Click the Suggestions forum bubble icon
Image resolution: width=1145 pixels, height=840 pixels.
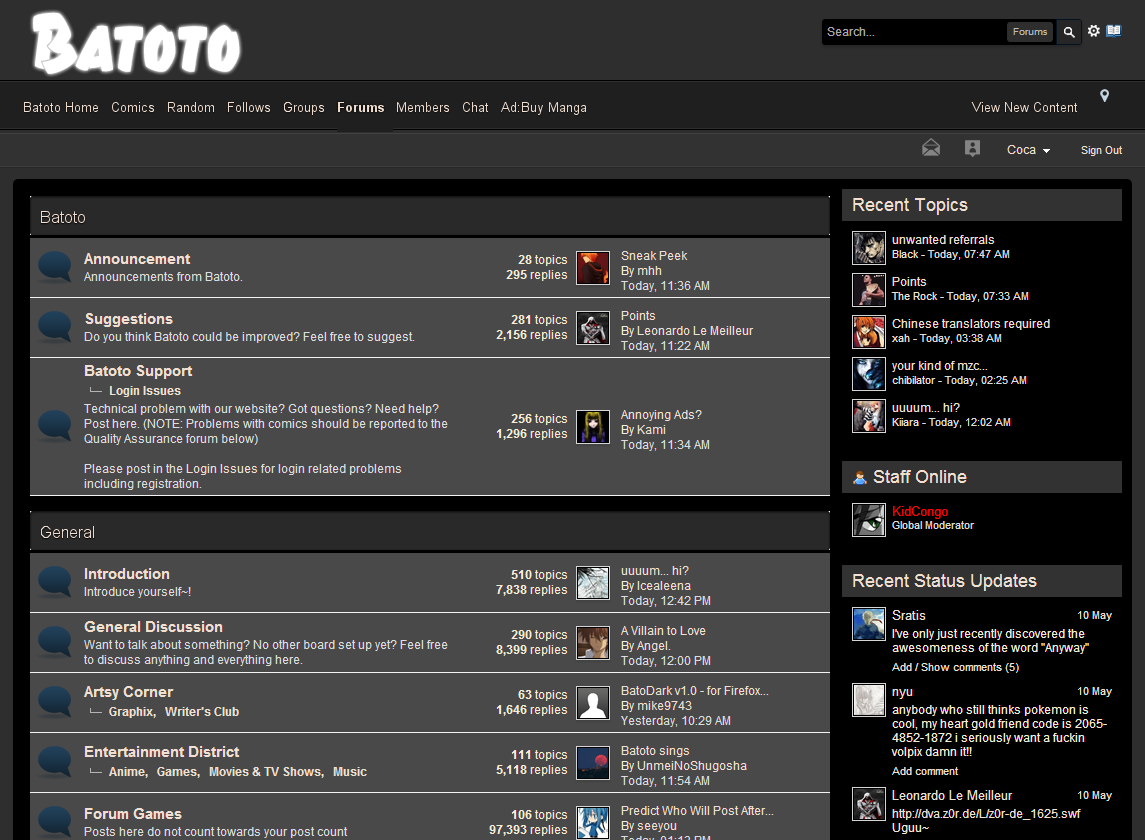[55, 327]
